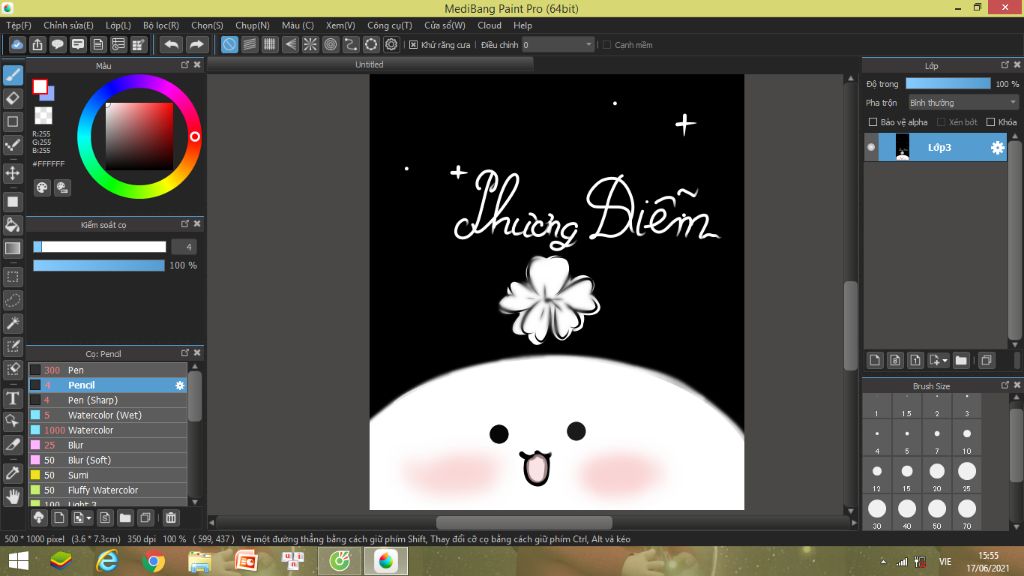Image resolution: width=1024 pixels, height=576 pixels.
Task: Choose brush size 10 preset
Action: pyautogui.click(x=967, y=438)
